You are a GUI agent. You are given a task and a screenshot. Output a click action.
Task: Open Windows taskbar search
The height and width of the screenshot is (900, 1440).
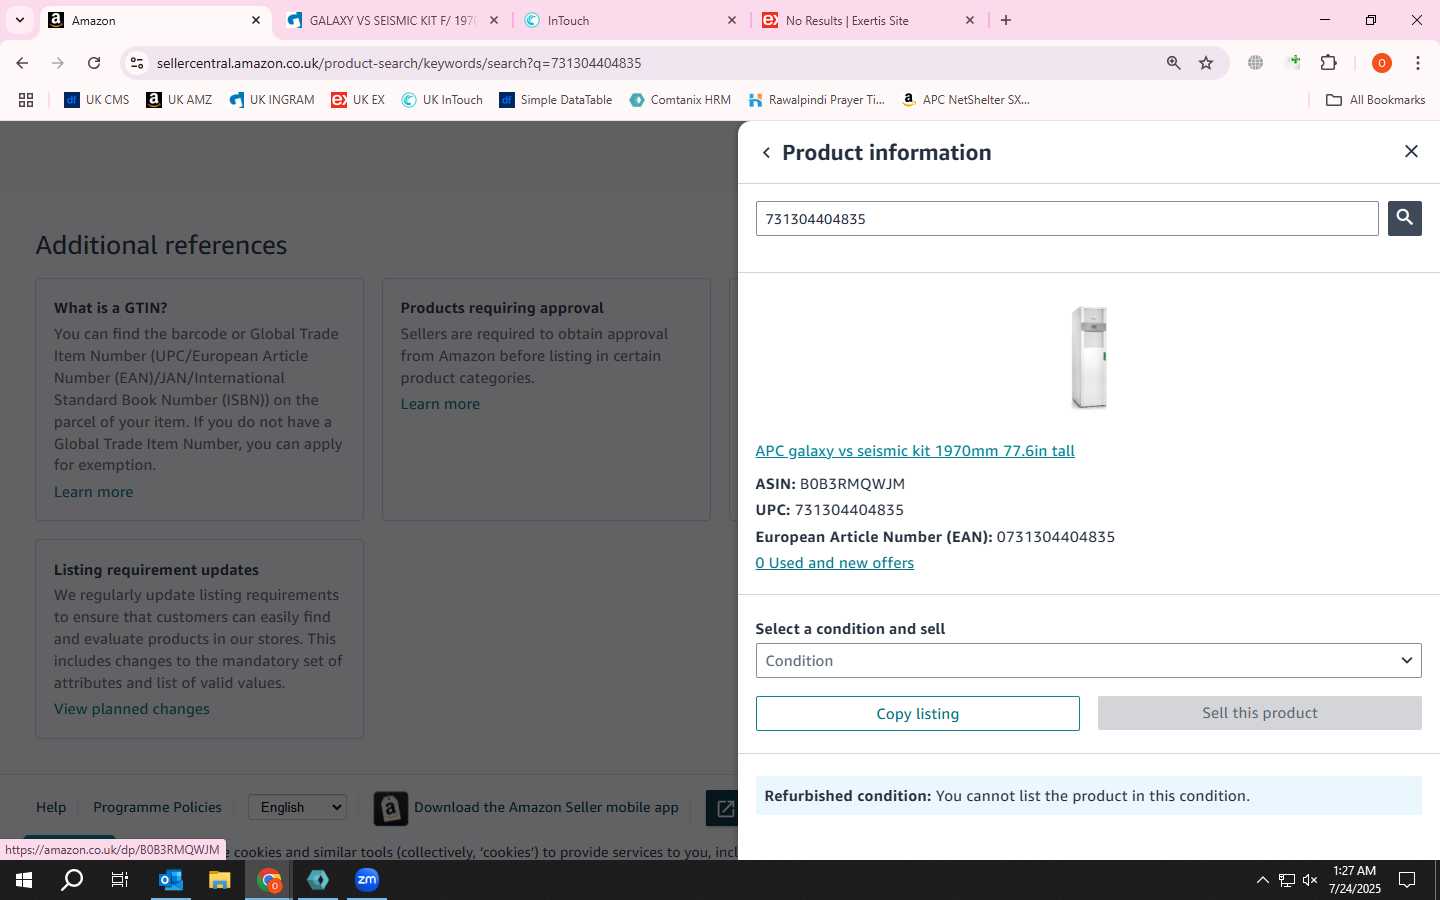(72, 880)
